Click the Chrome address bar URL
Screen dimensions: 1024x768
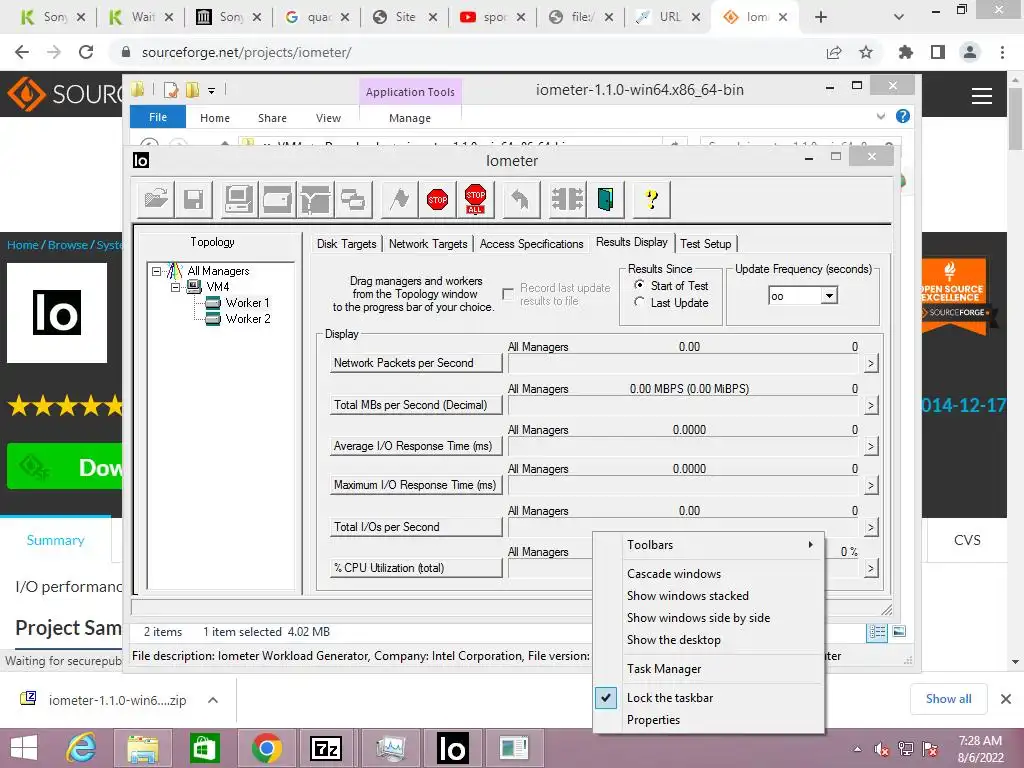pyautogui.click(x=246, y=52)
